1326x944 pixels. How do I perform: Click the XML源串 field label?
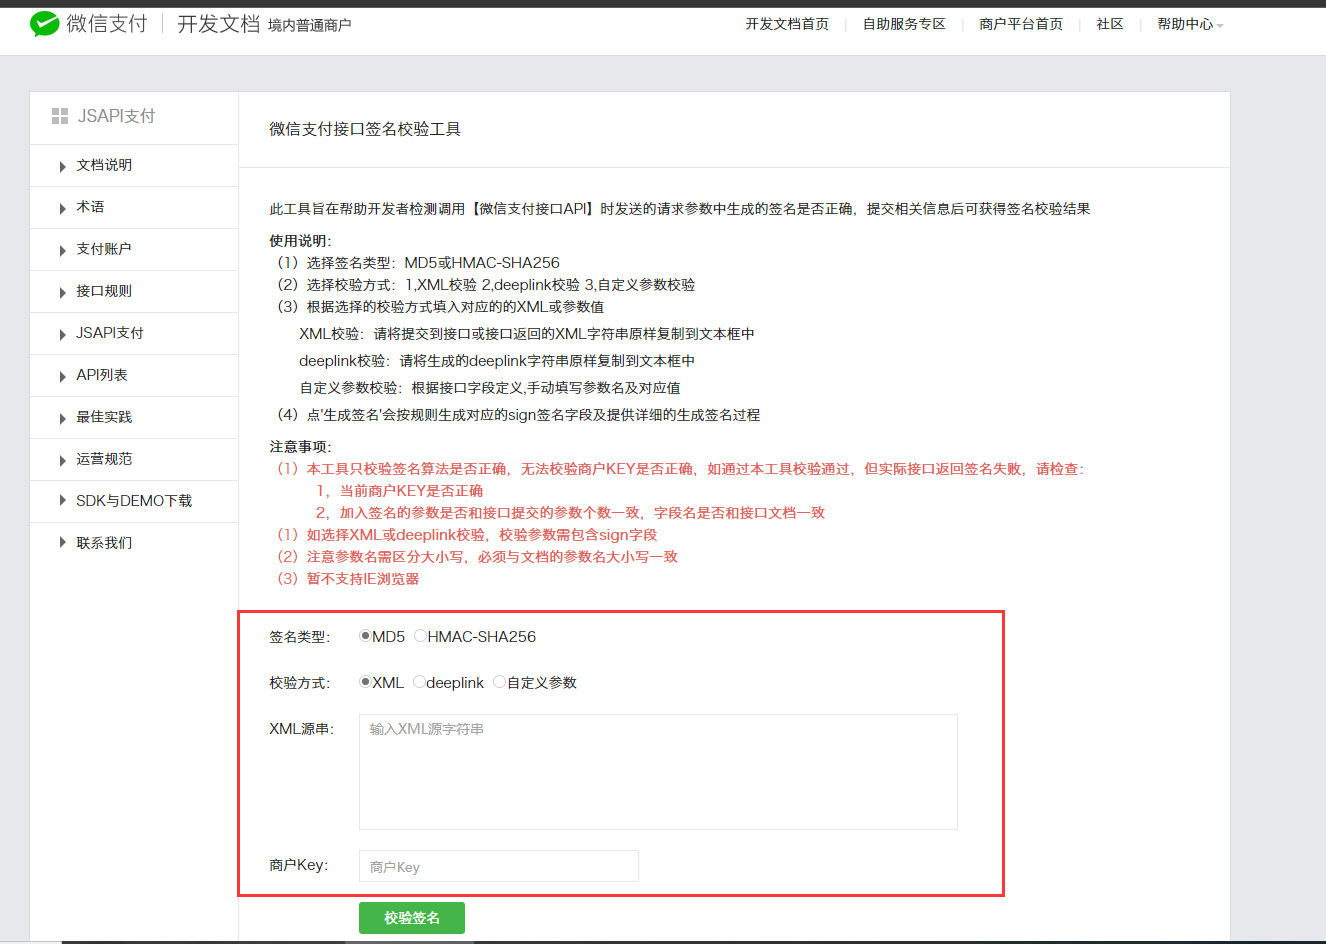pyautogui.click(x=301, y=729)
